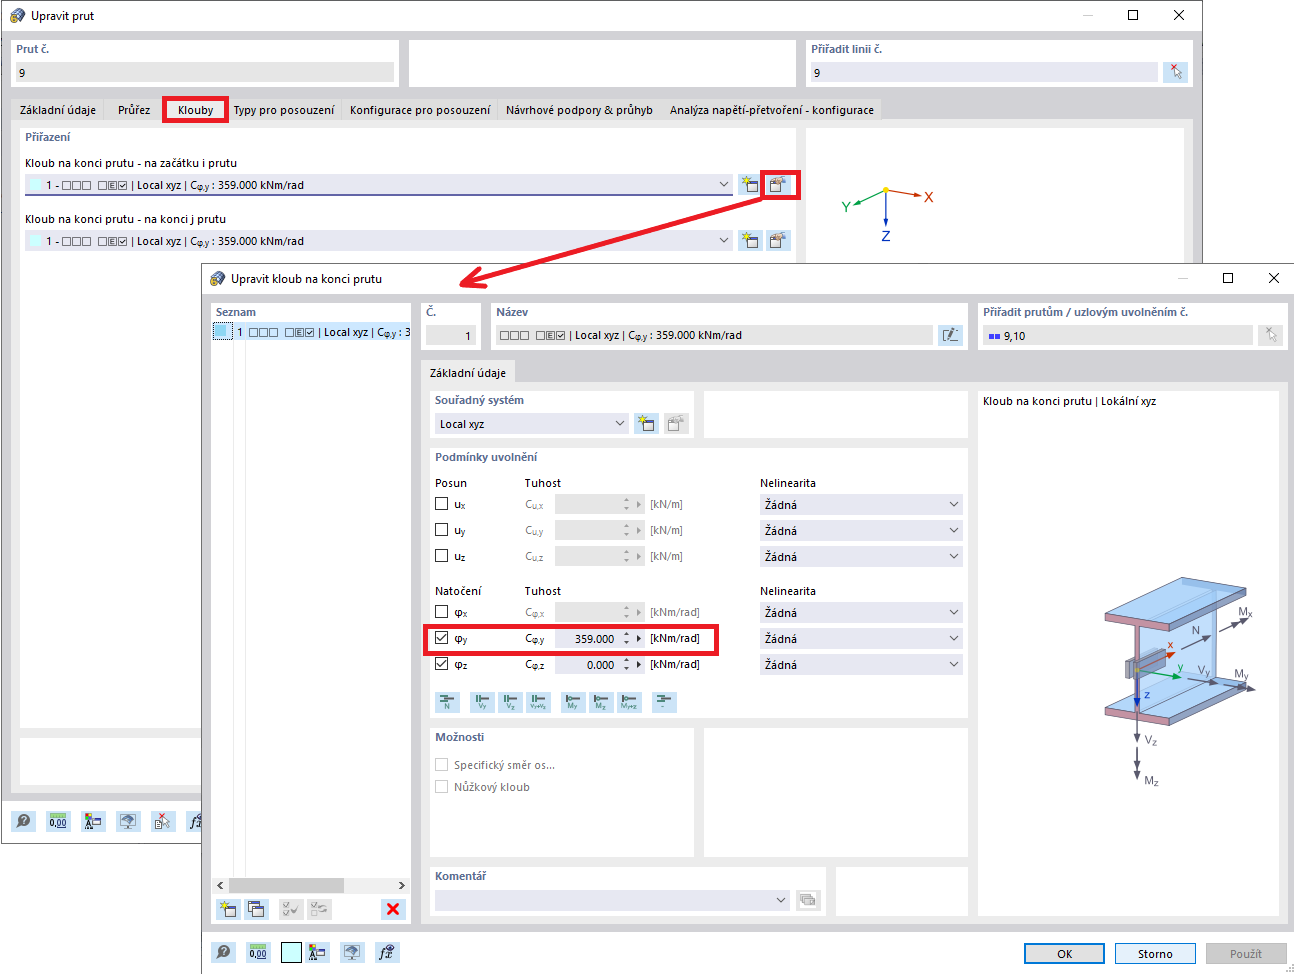The height and width of the screenshot is (974, 1294).
Task: Open nonlinearity dropdown for φy row
Action: pyautogui.click(x=861, y=638)
